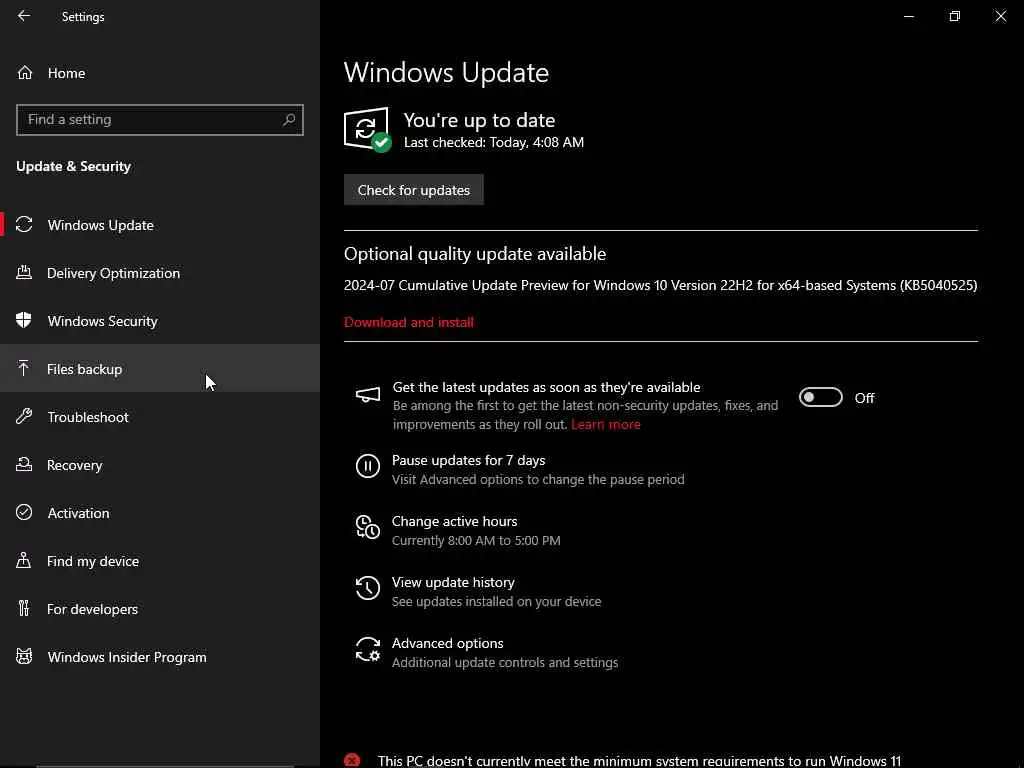The height and width of the screenshot is (768, 1024).
Task: Click 'Last checked: Today, 4:08 AM' text
Action: (494, 142)
